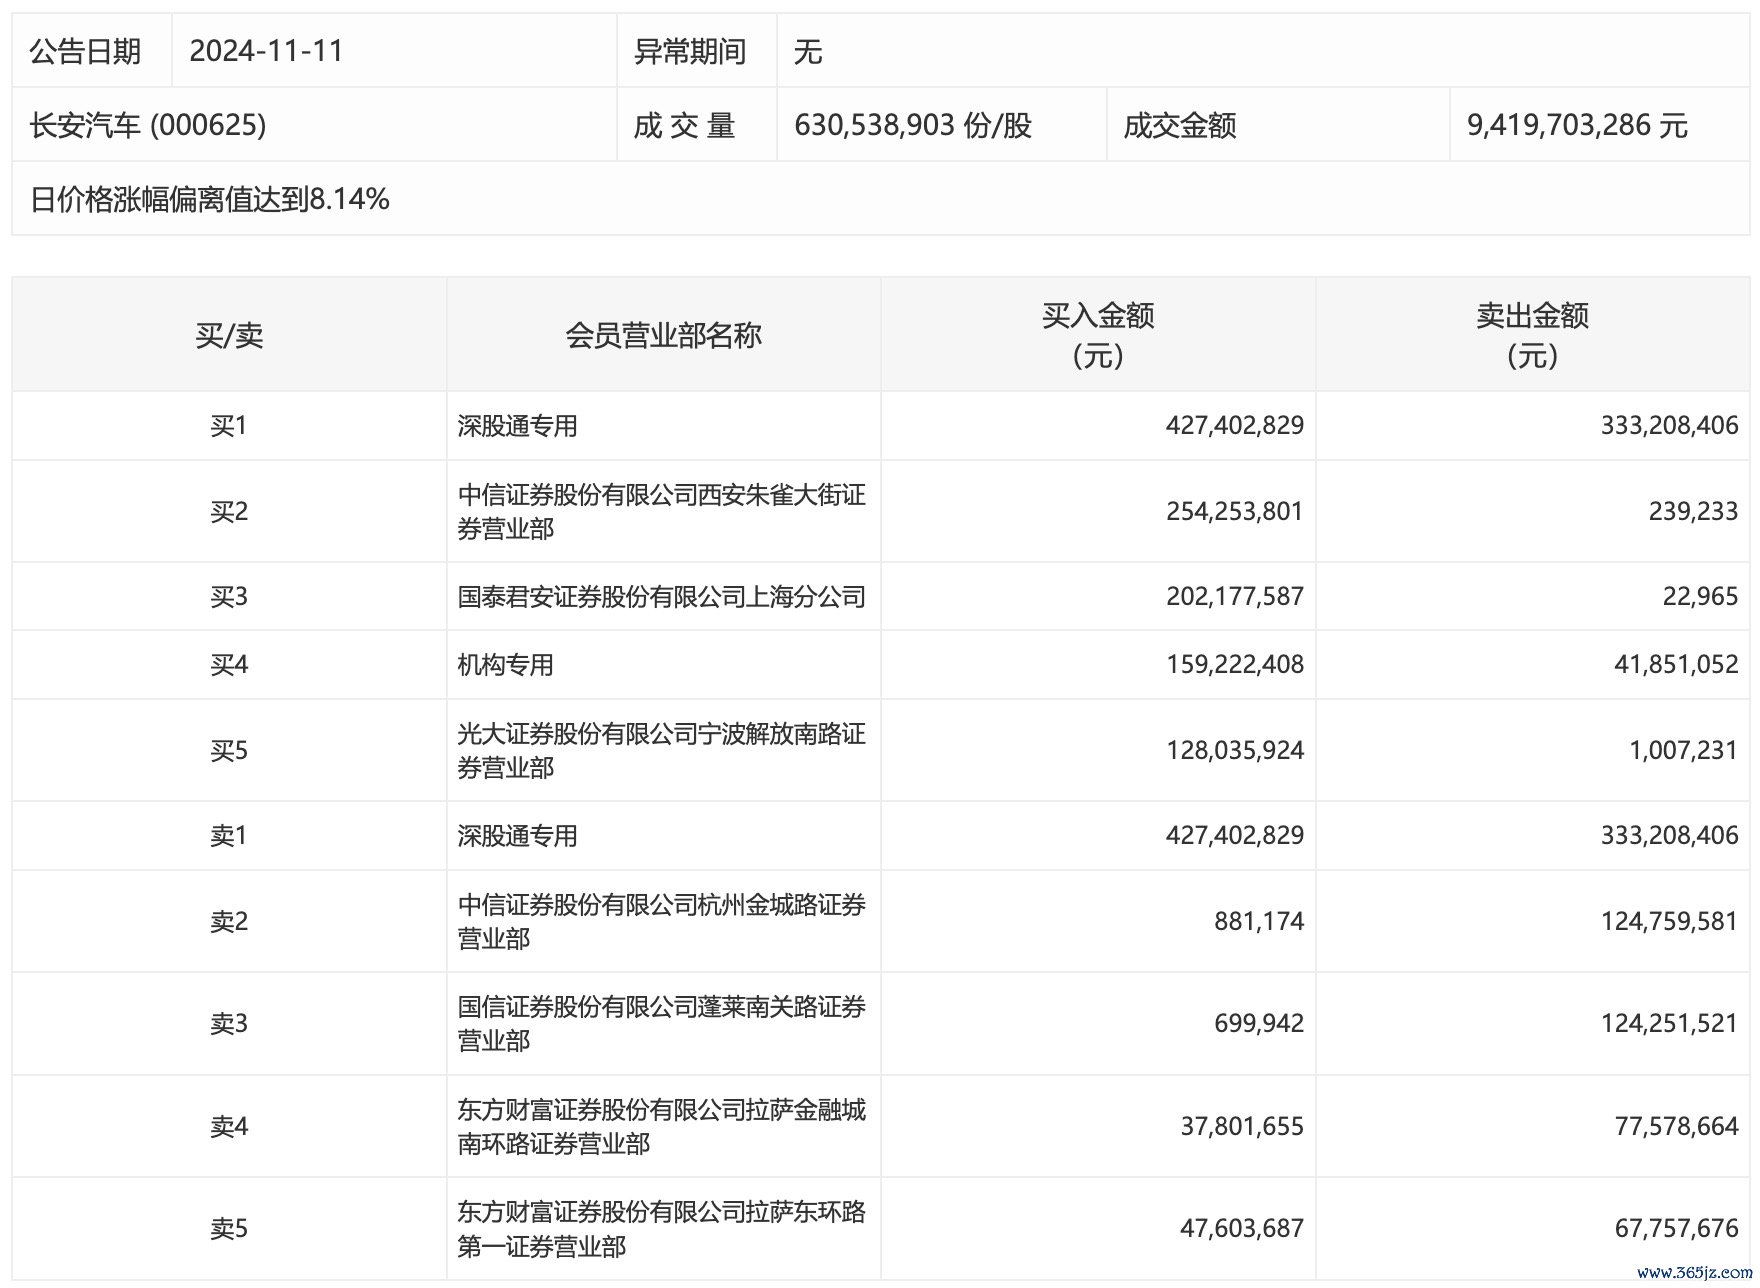Click sell amount 239,233
Image resolution: width=1760 pixels, height=1288 pixels.
click(1693, 511)
